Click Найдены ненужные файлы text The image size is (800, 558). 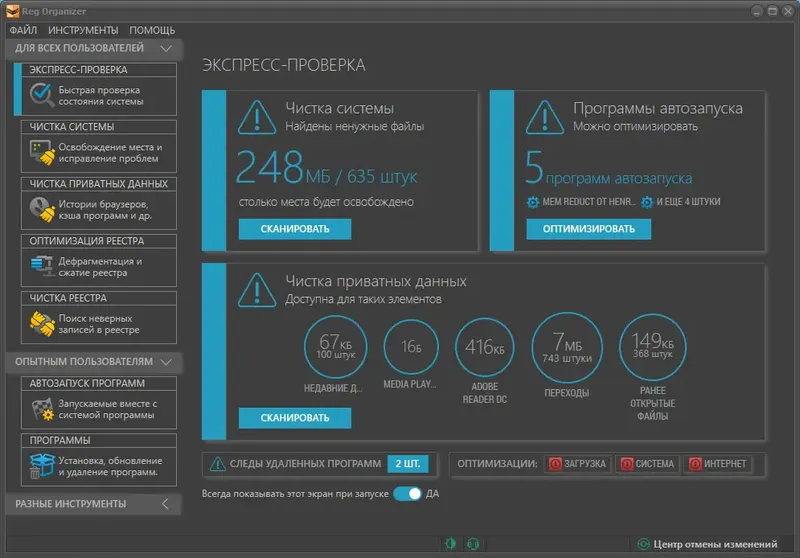tap(355, 126)
